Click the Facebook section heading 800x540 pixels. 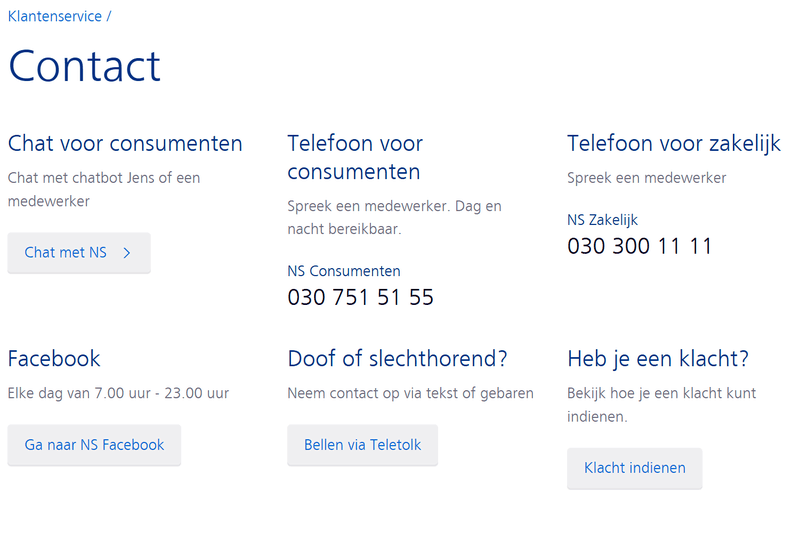[x=54, y=358]
